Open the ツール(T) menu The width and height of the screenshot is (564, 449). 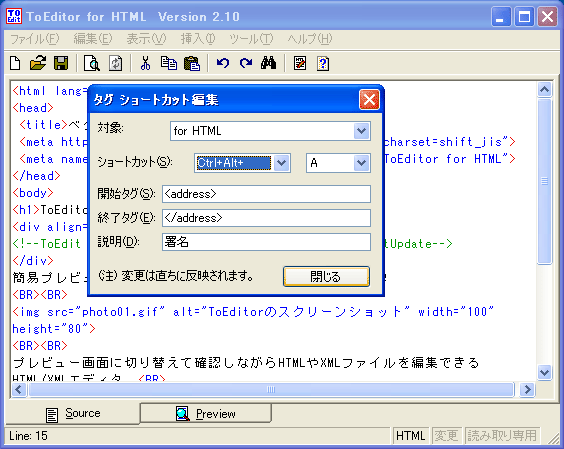point(251,39)
